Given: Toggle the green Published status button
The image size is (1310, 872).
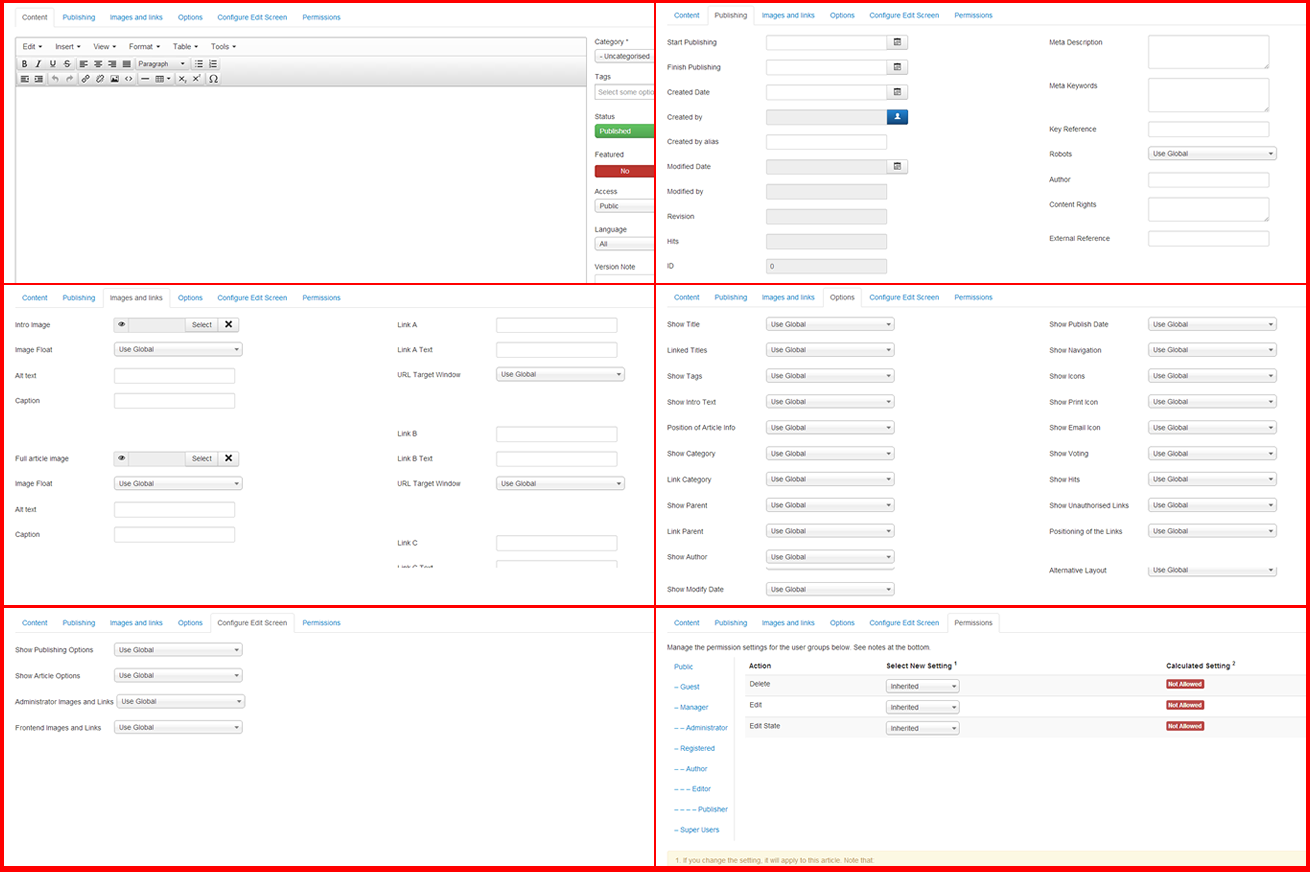Looking at the screenshot, I should pos(624,131).
